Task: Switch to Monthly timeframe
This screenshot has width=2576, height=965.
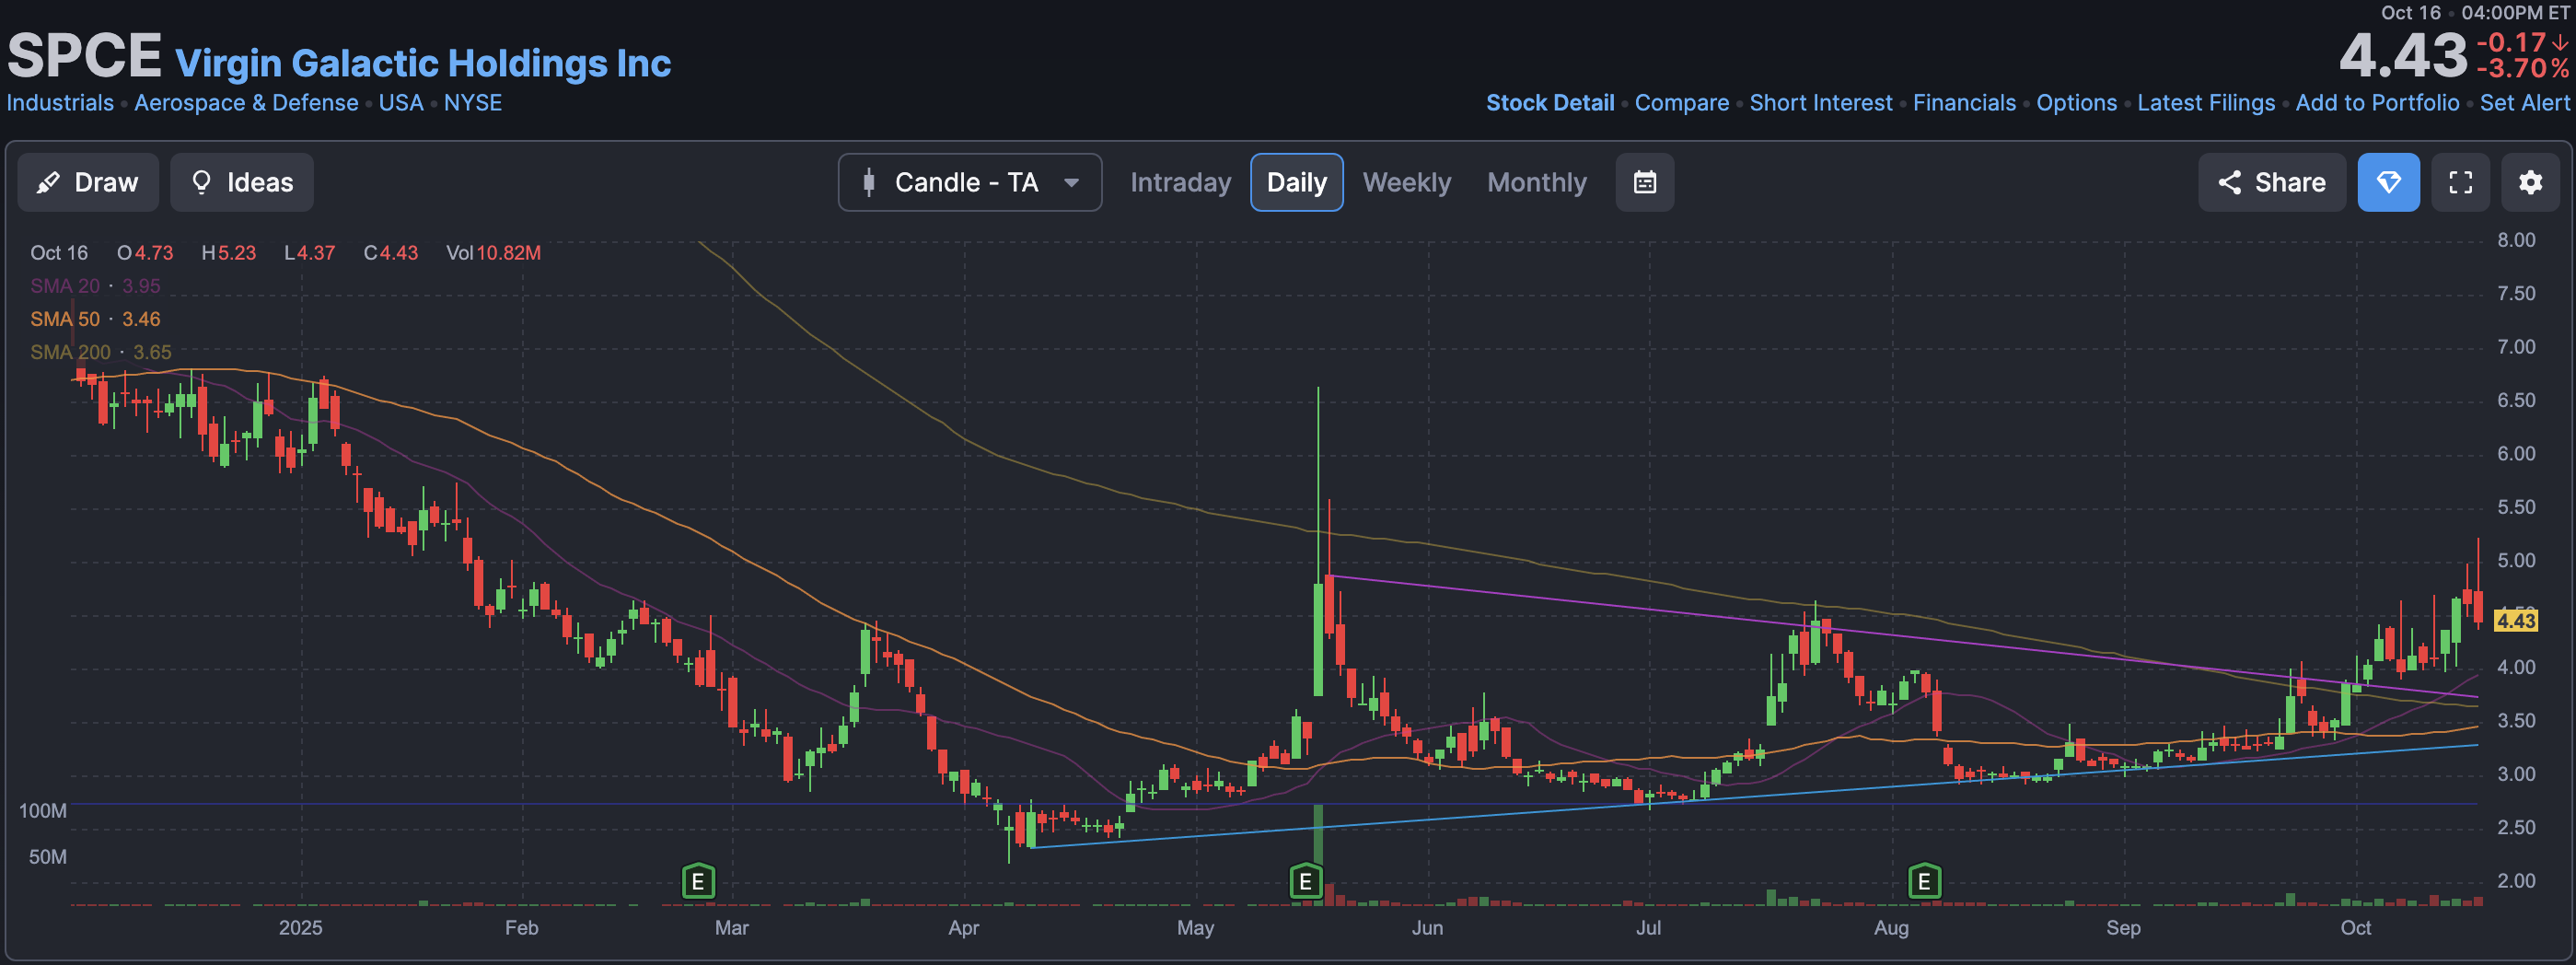Action: (x=1536, y=182)
